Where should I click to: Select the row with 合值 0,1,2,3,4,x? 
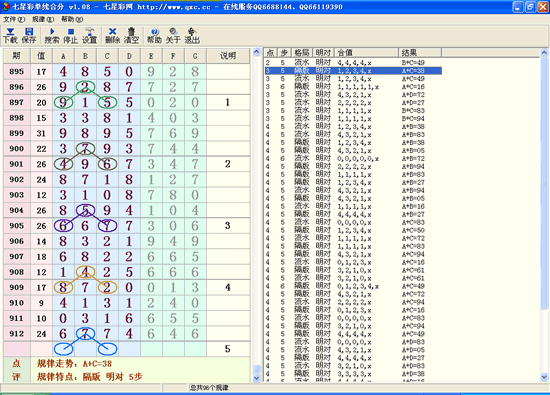pos(353,286)
